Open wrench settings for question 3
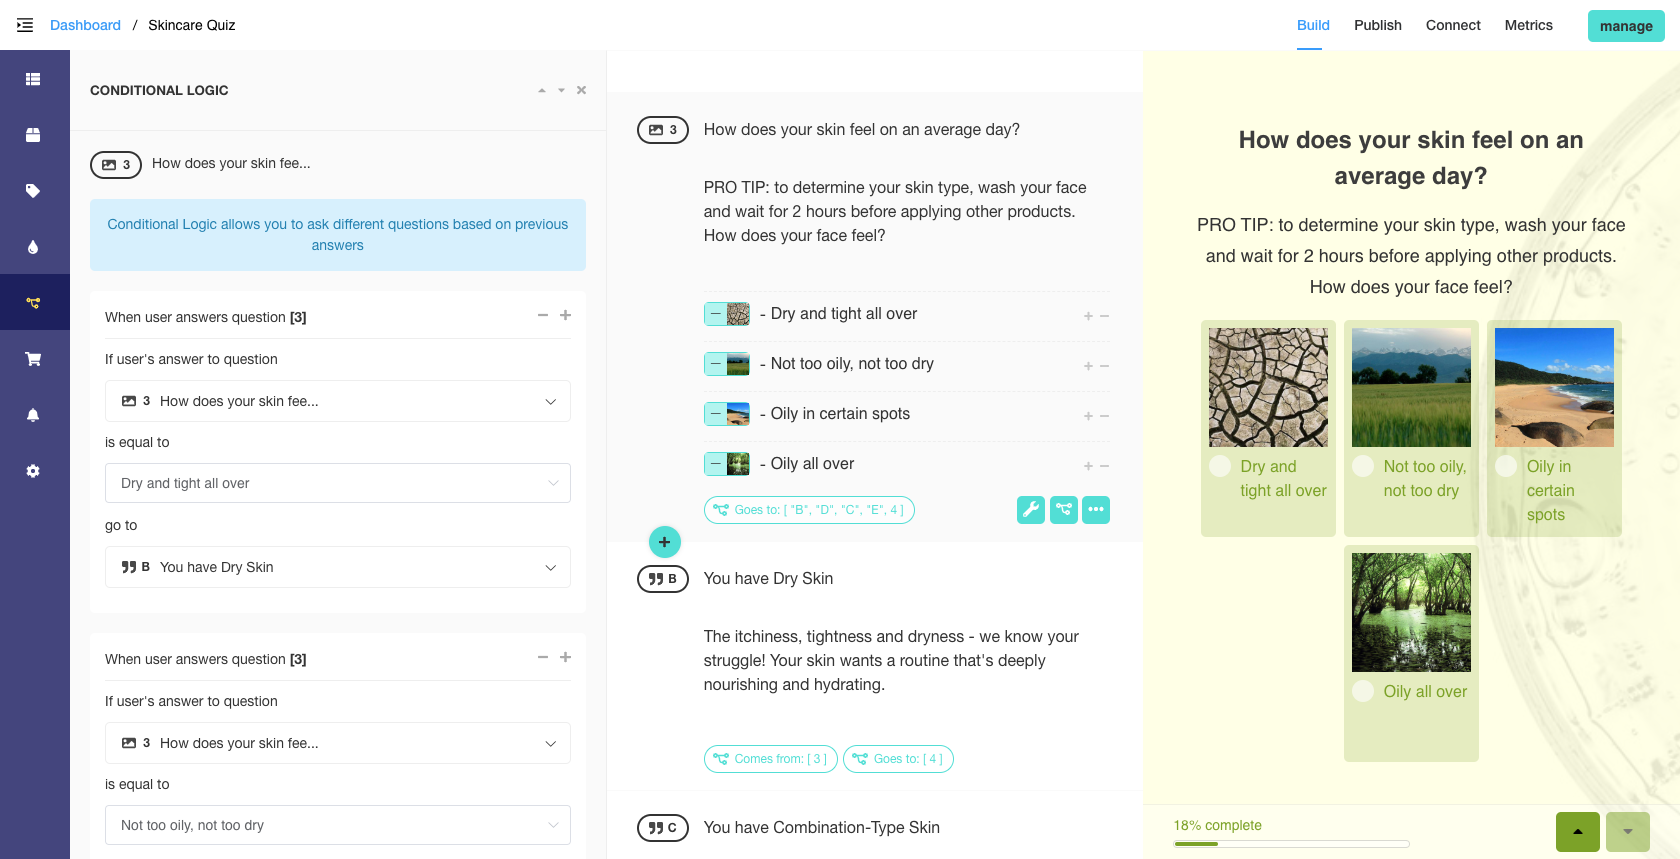Image resolution: width=1680 pixels, height=859 pixels. click(x=1031, y=510)
